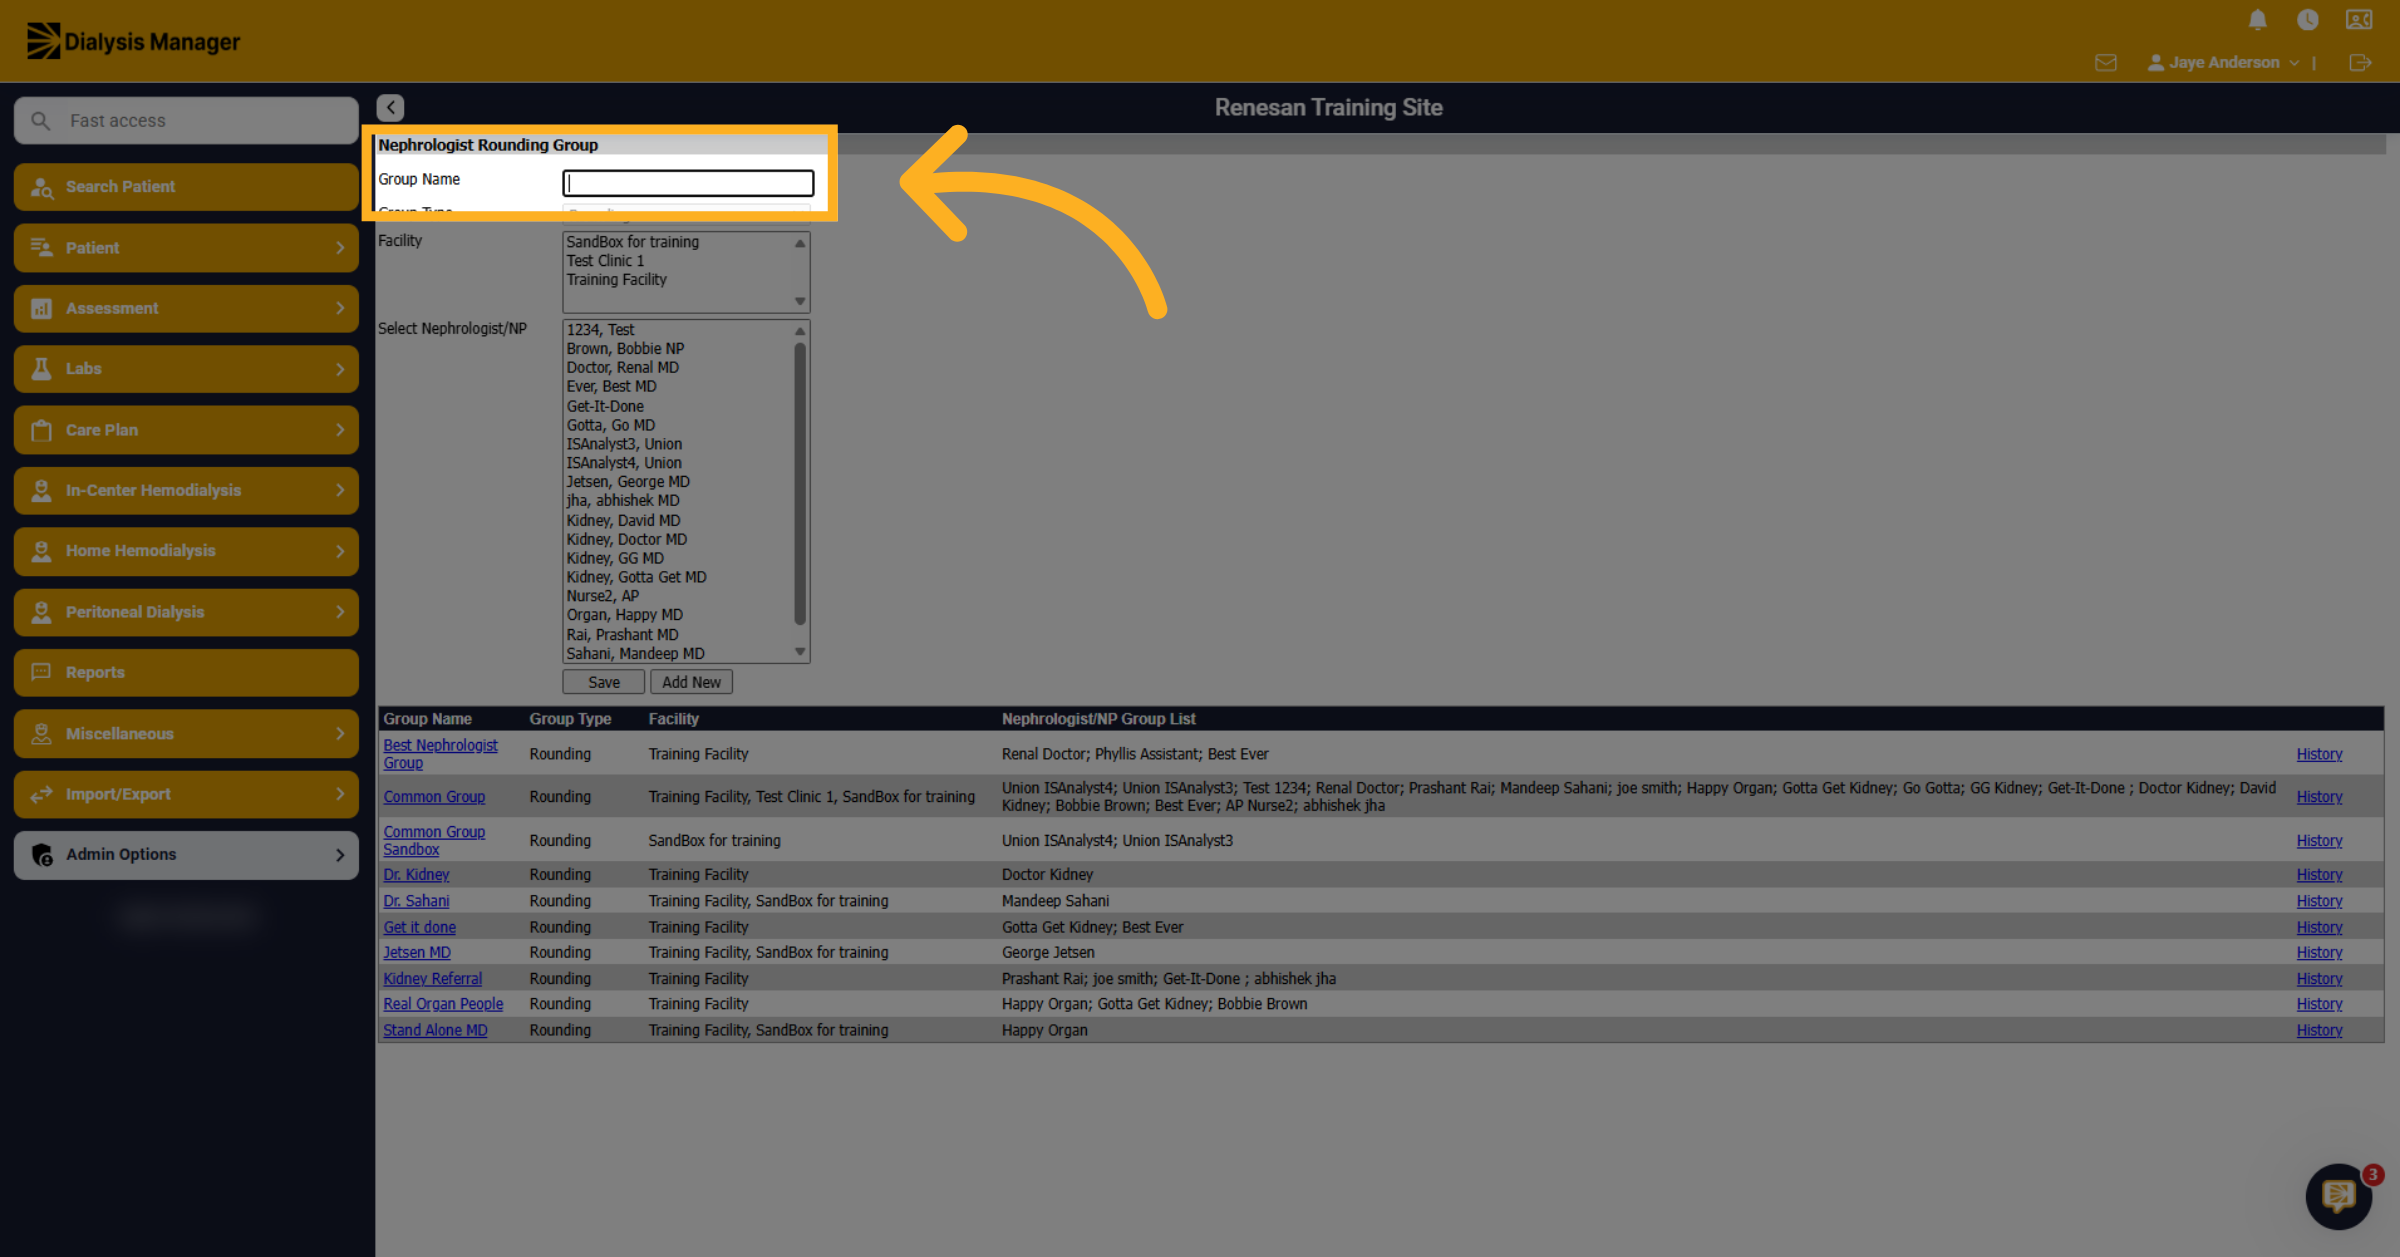Select Test Clinic 1 facility
The image size is (2400, 1257).
click(x=605, y=261)
